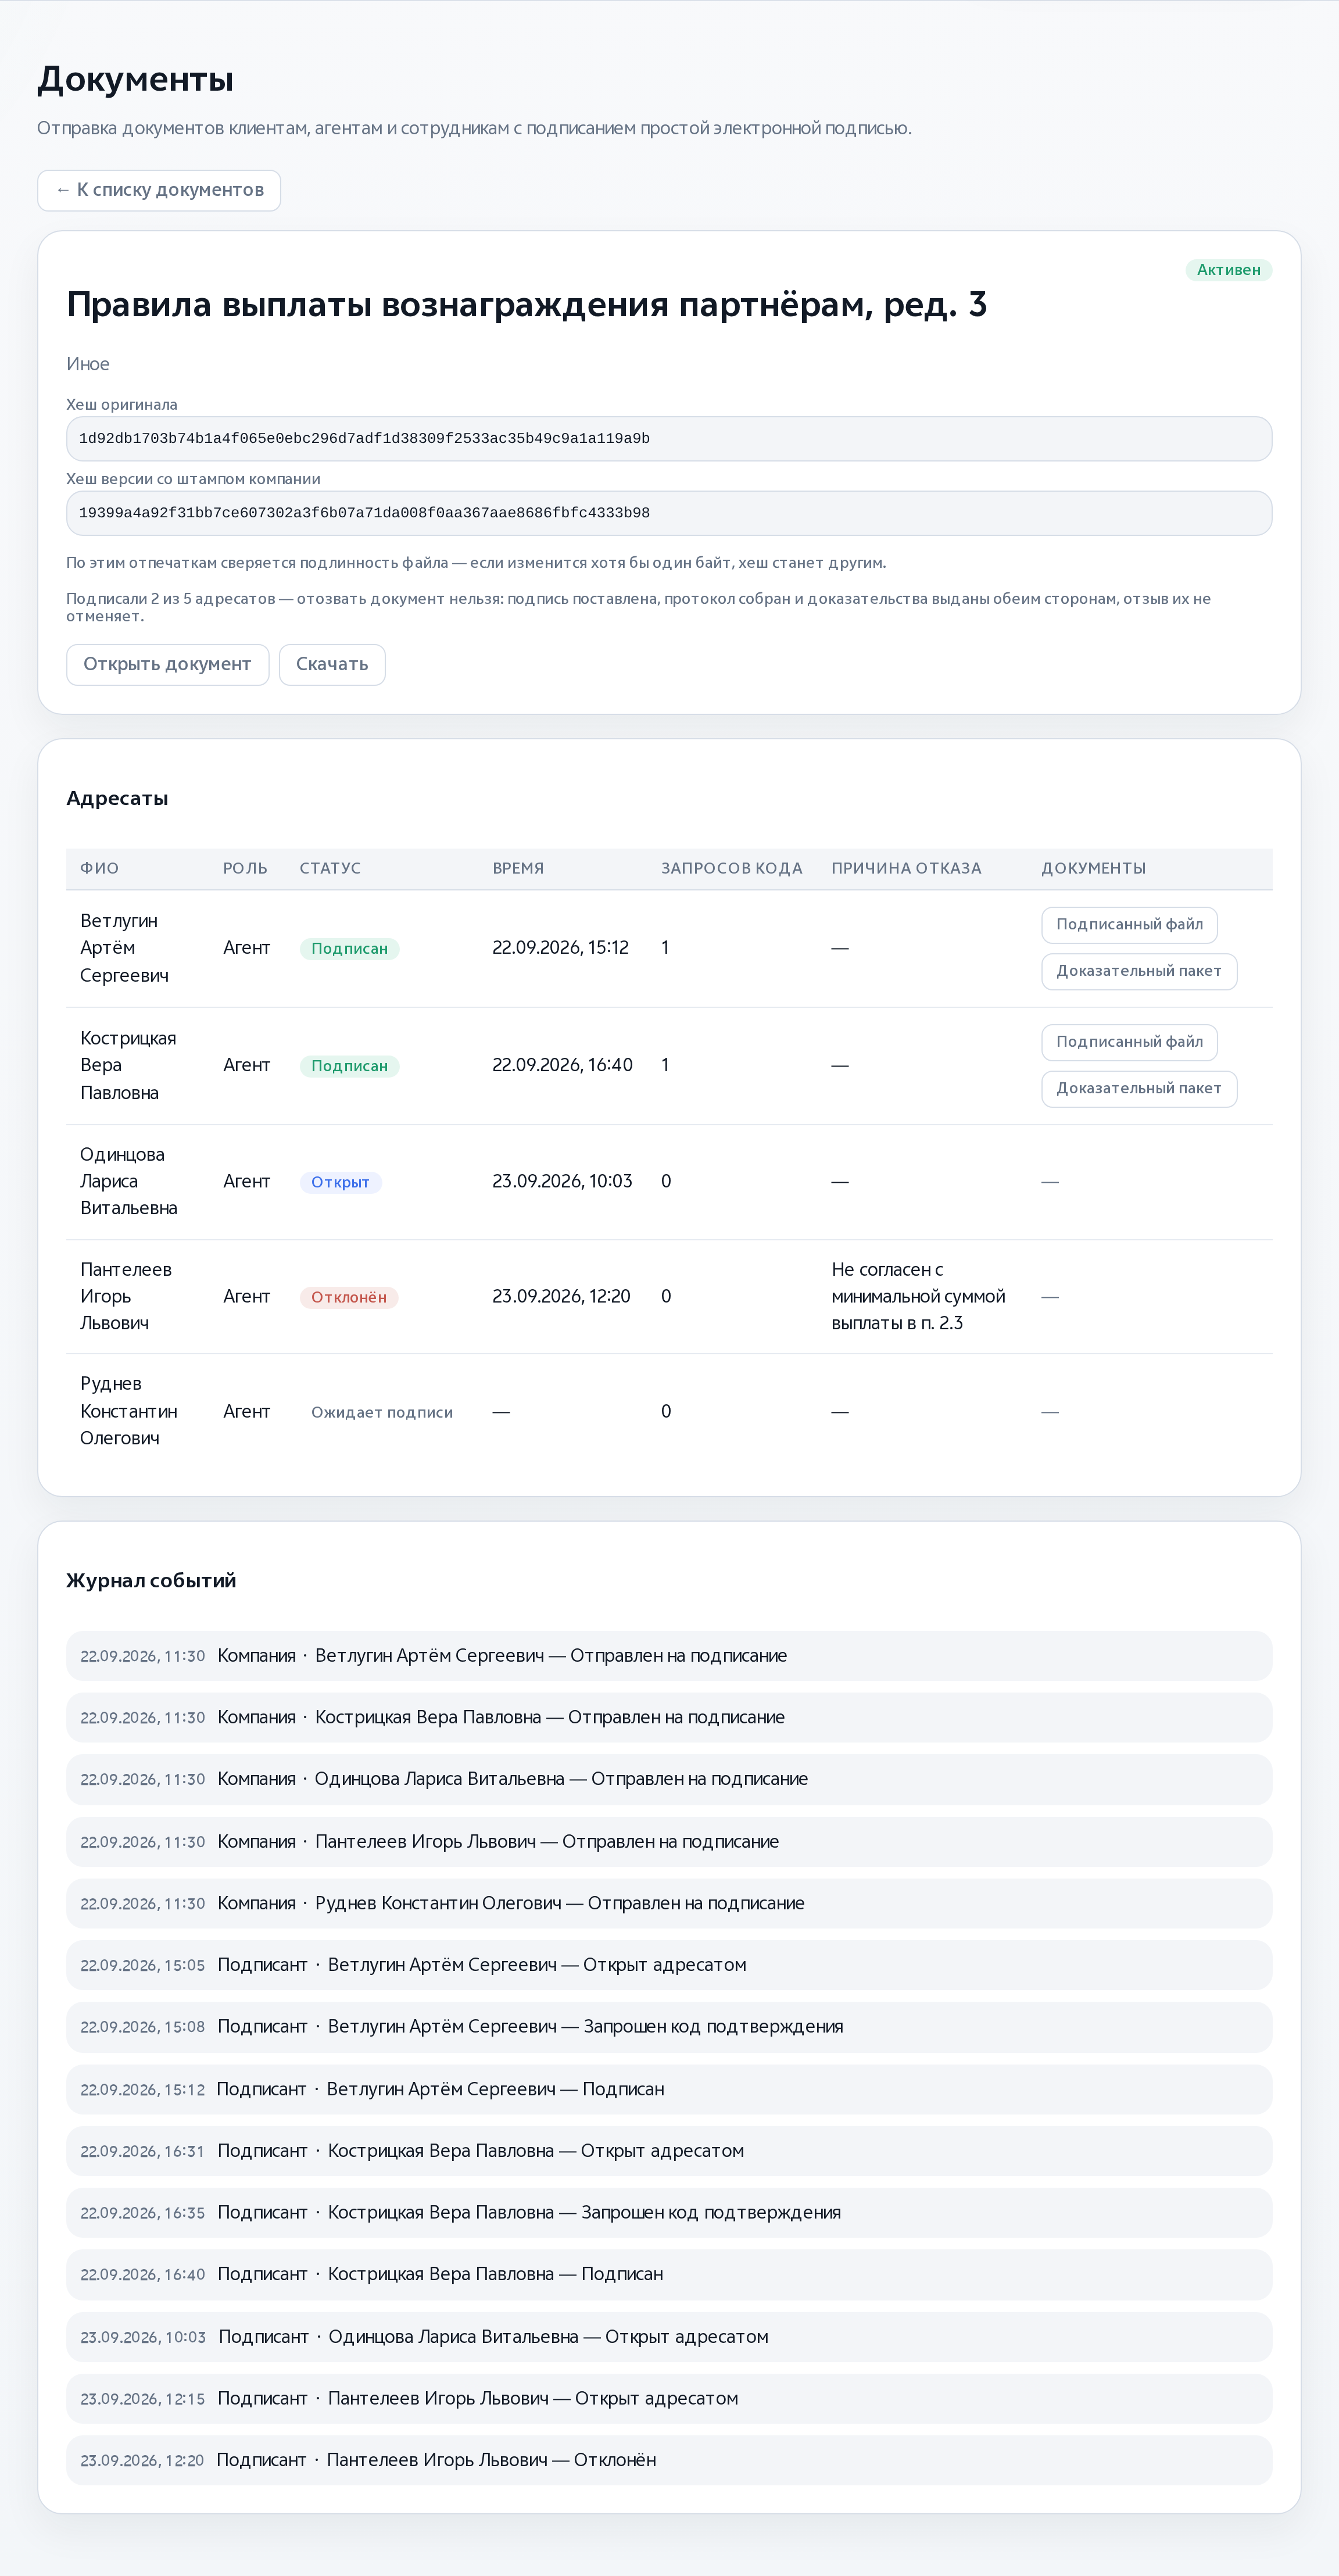The height and width of the screenshot is (2576, 1339).
Task: Click Ветлугин's Подписан status badge
Action: [x=349, y=949]
